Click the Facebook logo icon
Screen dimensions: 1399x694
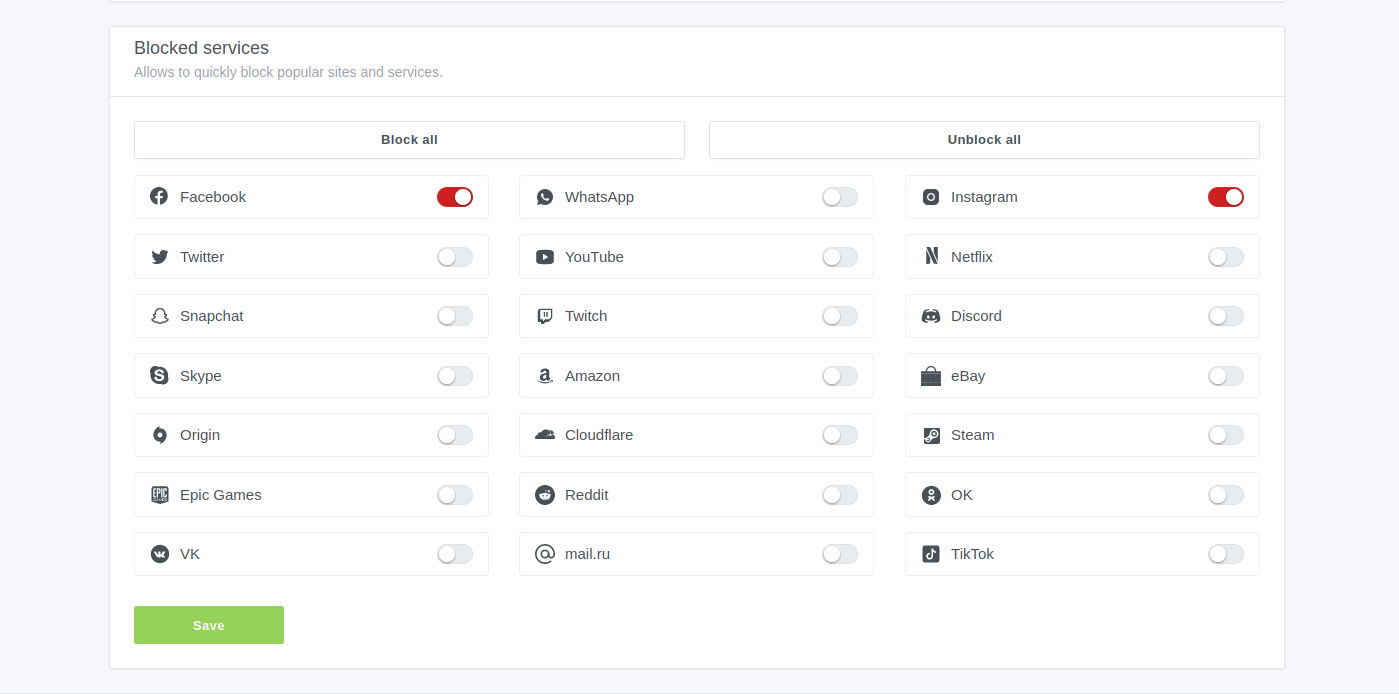coord(159,197)
